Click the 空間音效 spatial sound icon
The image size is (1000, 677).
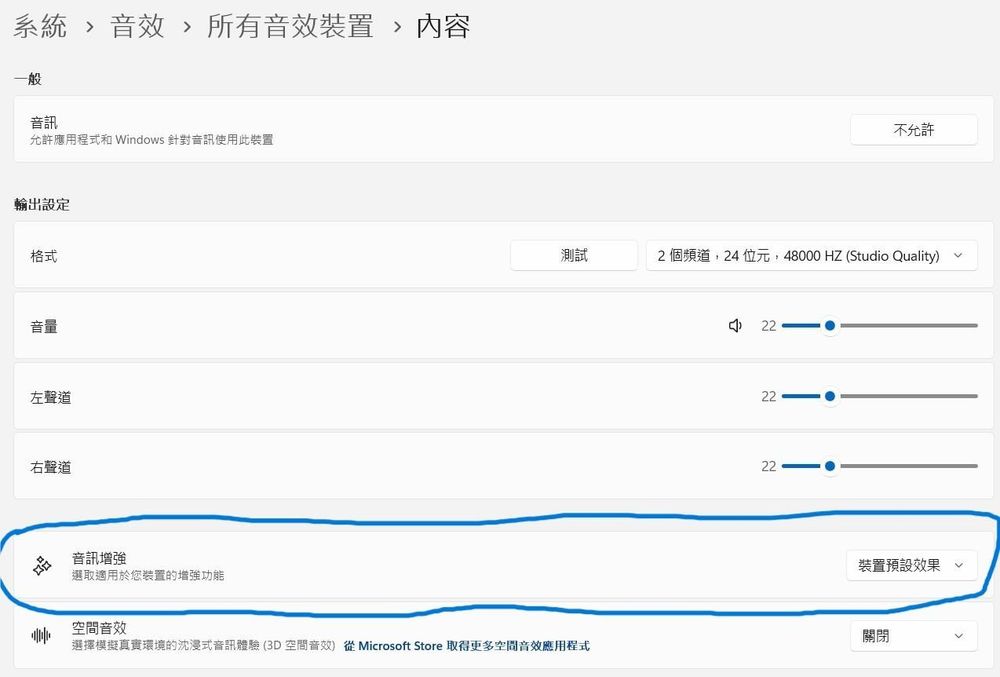pos(40,634)
